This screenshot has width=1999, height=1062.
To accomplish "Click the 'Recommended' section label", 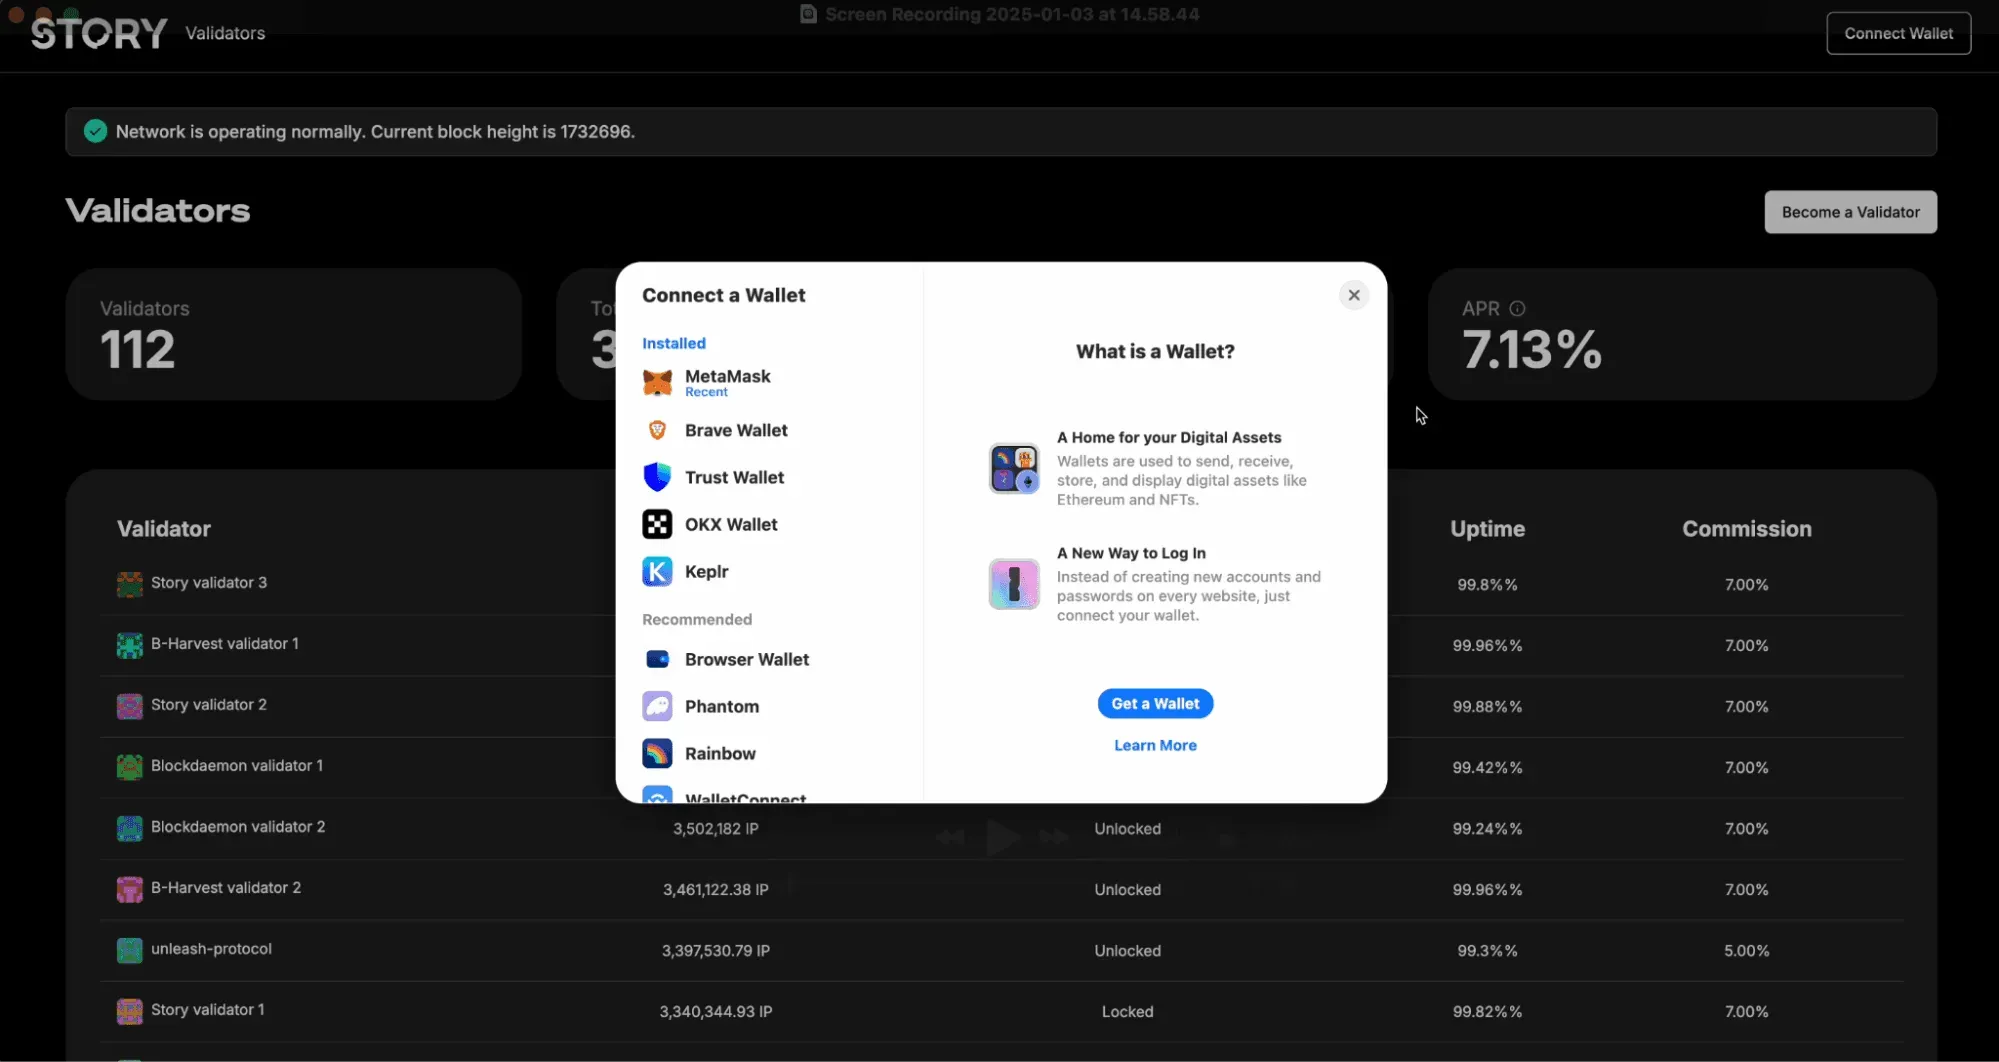I will (x=697, y=619).
